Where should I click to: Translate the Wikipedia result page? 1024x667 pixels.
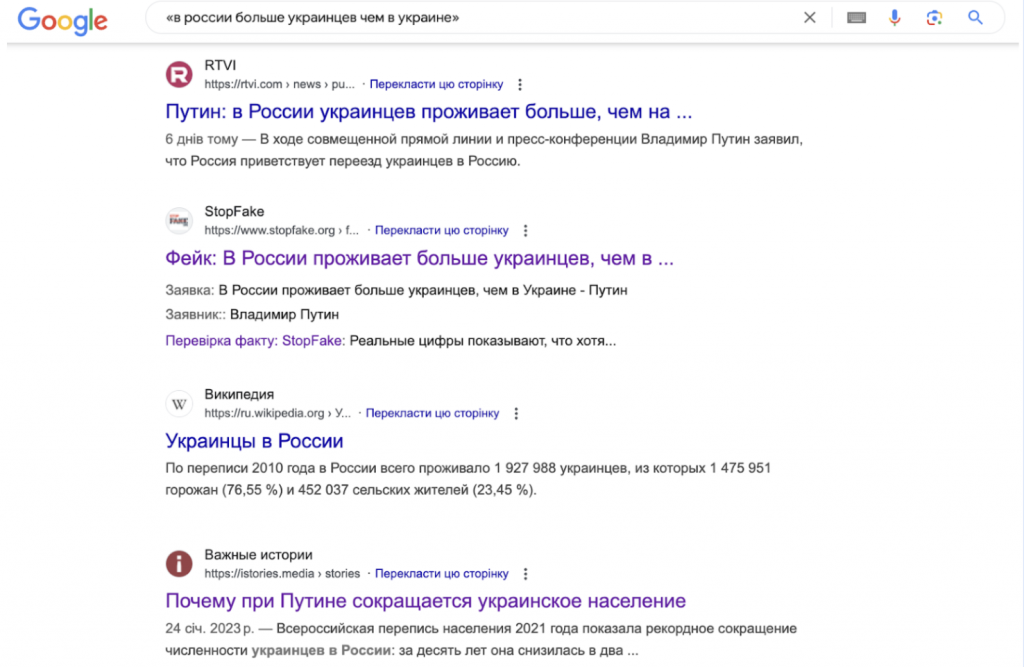tap(432, 413)
